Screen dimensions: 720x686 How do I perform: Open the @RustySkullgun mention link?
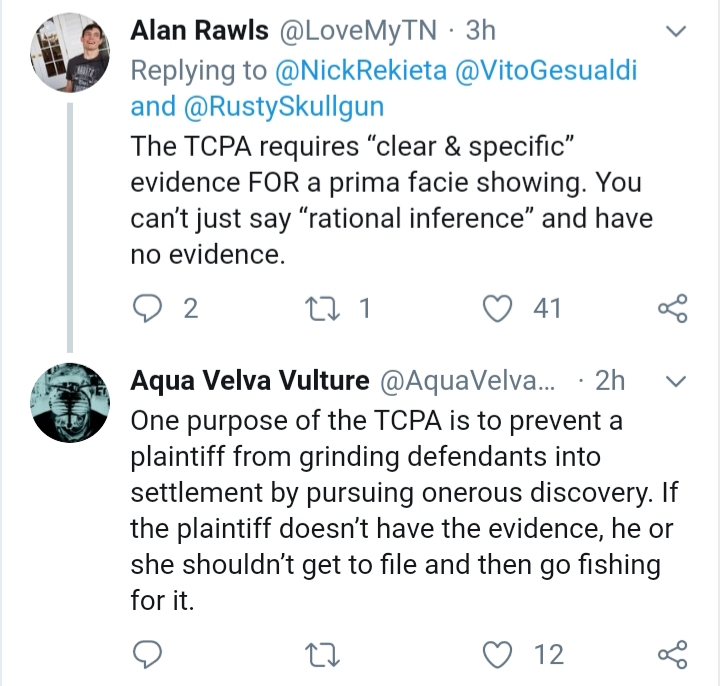point(284,106)
